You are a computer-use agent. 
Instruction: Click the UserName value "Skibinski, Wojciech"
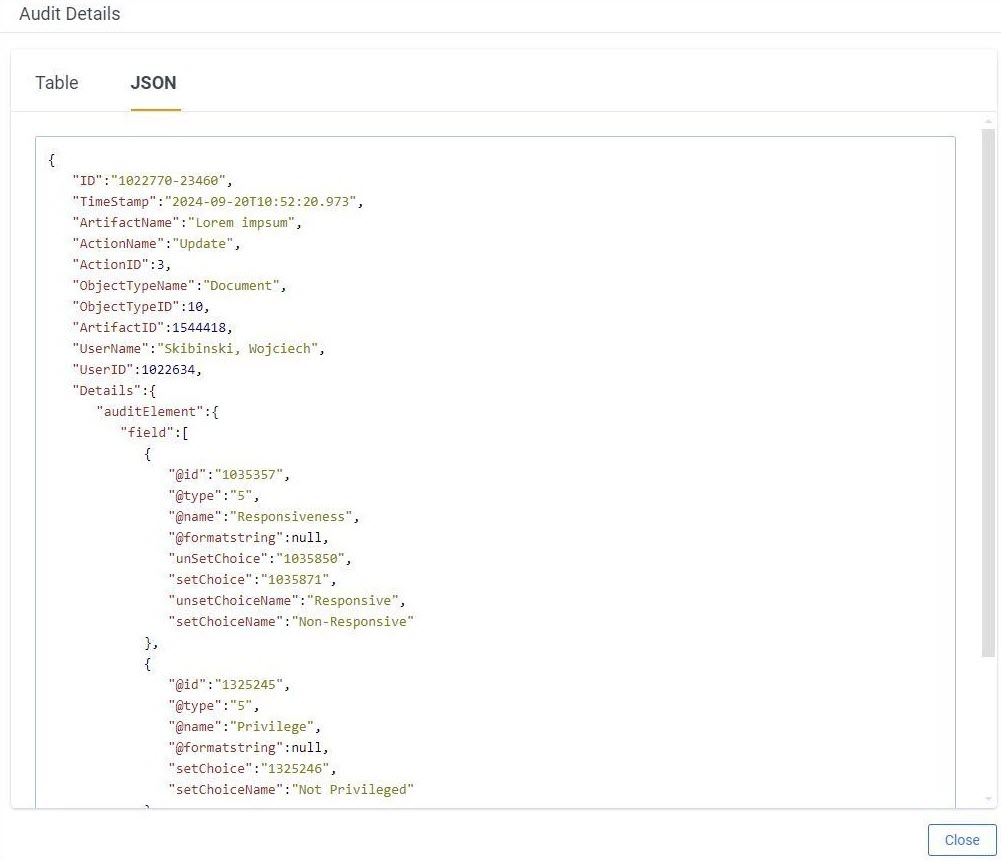(x=237, y=349)
